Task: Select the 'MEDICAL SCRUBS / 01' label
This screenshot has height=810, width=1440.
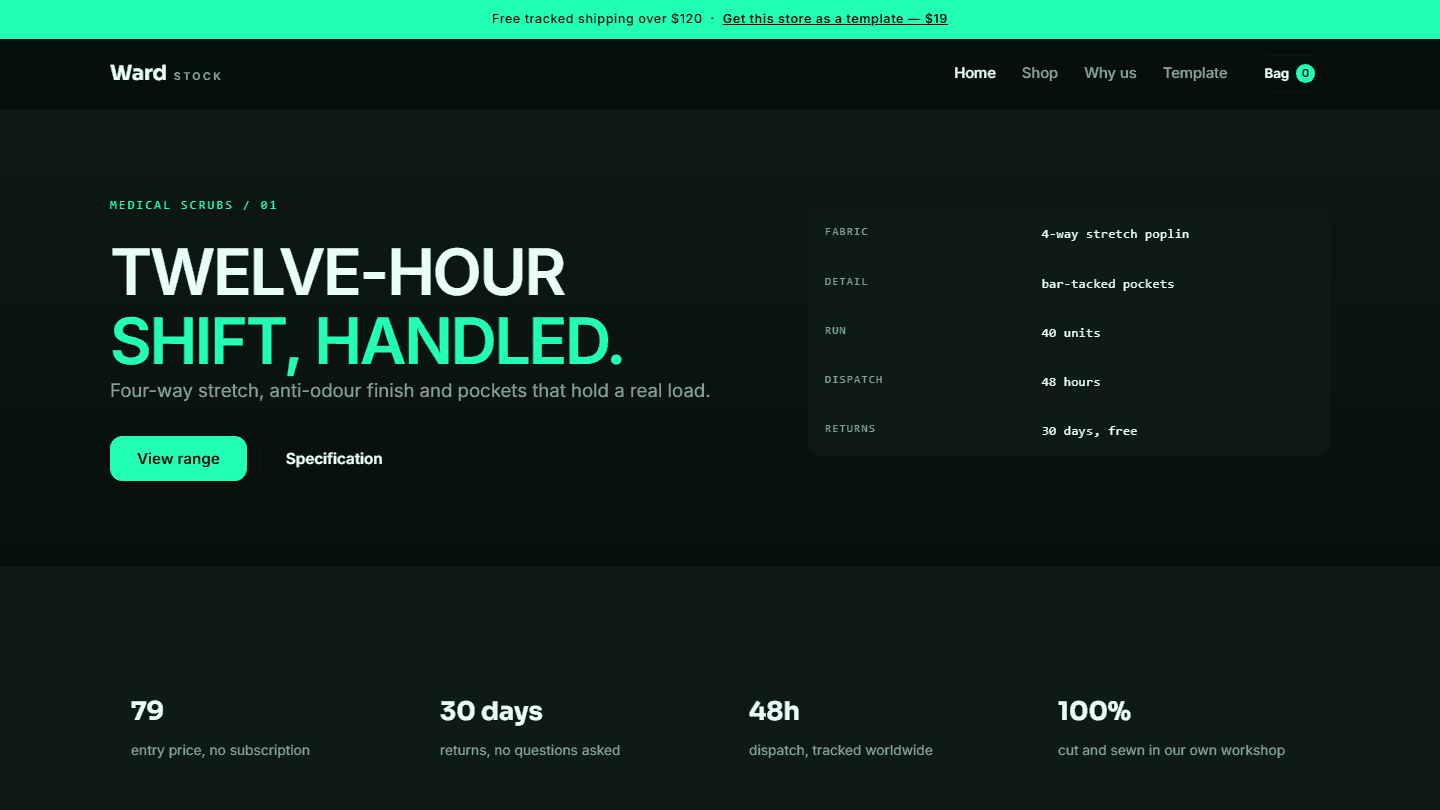Action: (x=193, y=205)
